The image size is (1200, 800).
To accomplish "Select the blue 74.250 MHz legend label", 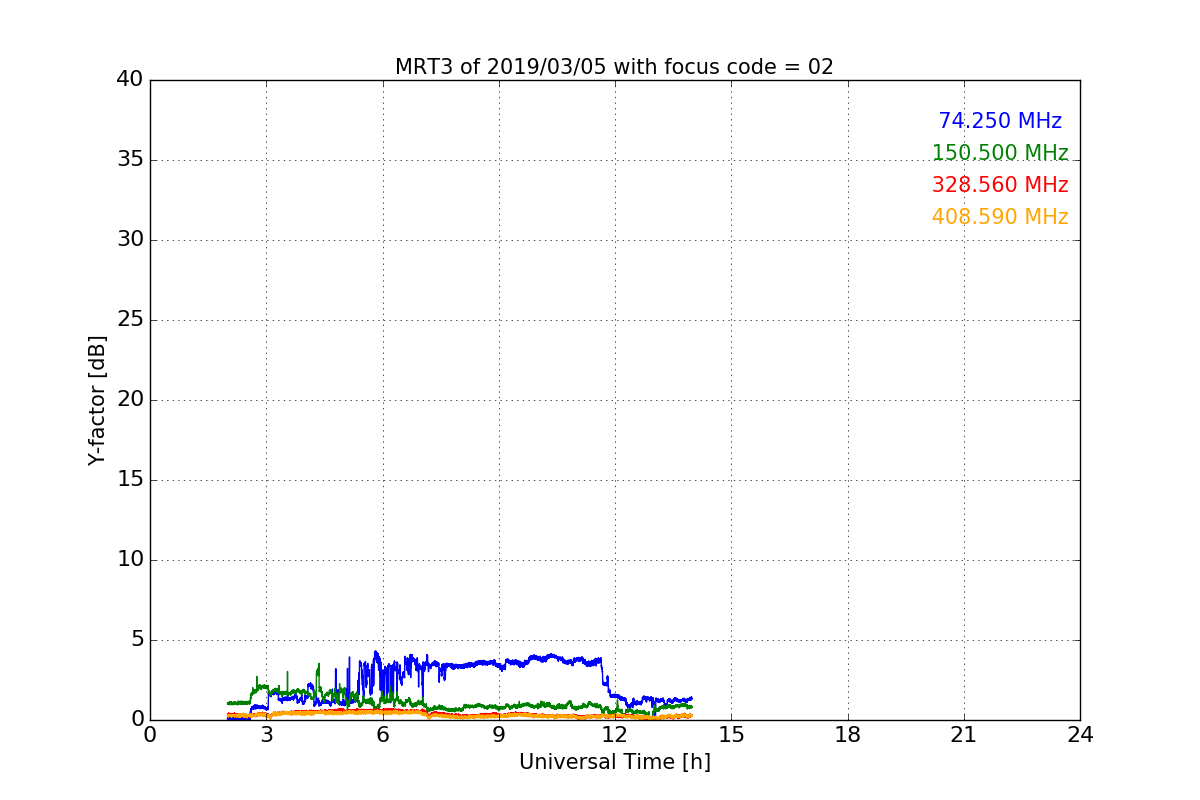I will click(1000, 121).
